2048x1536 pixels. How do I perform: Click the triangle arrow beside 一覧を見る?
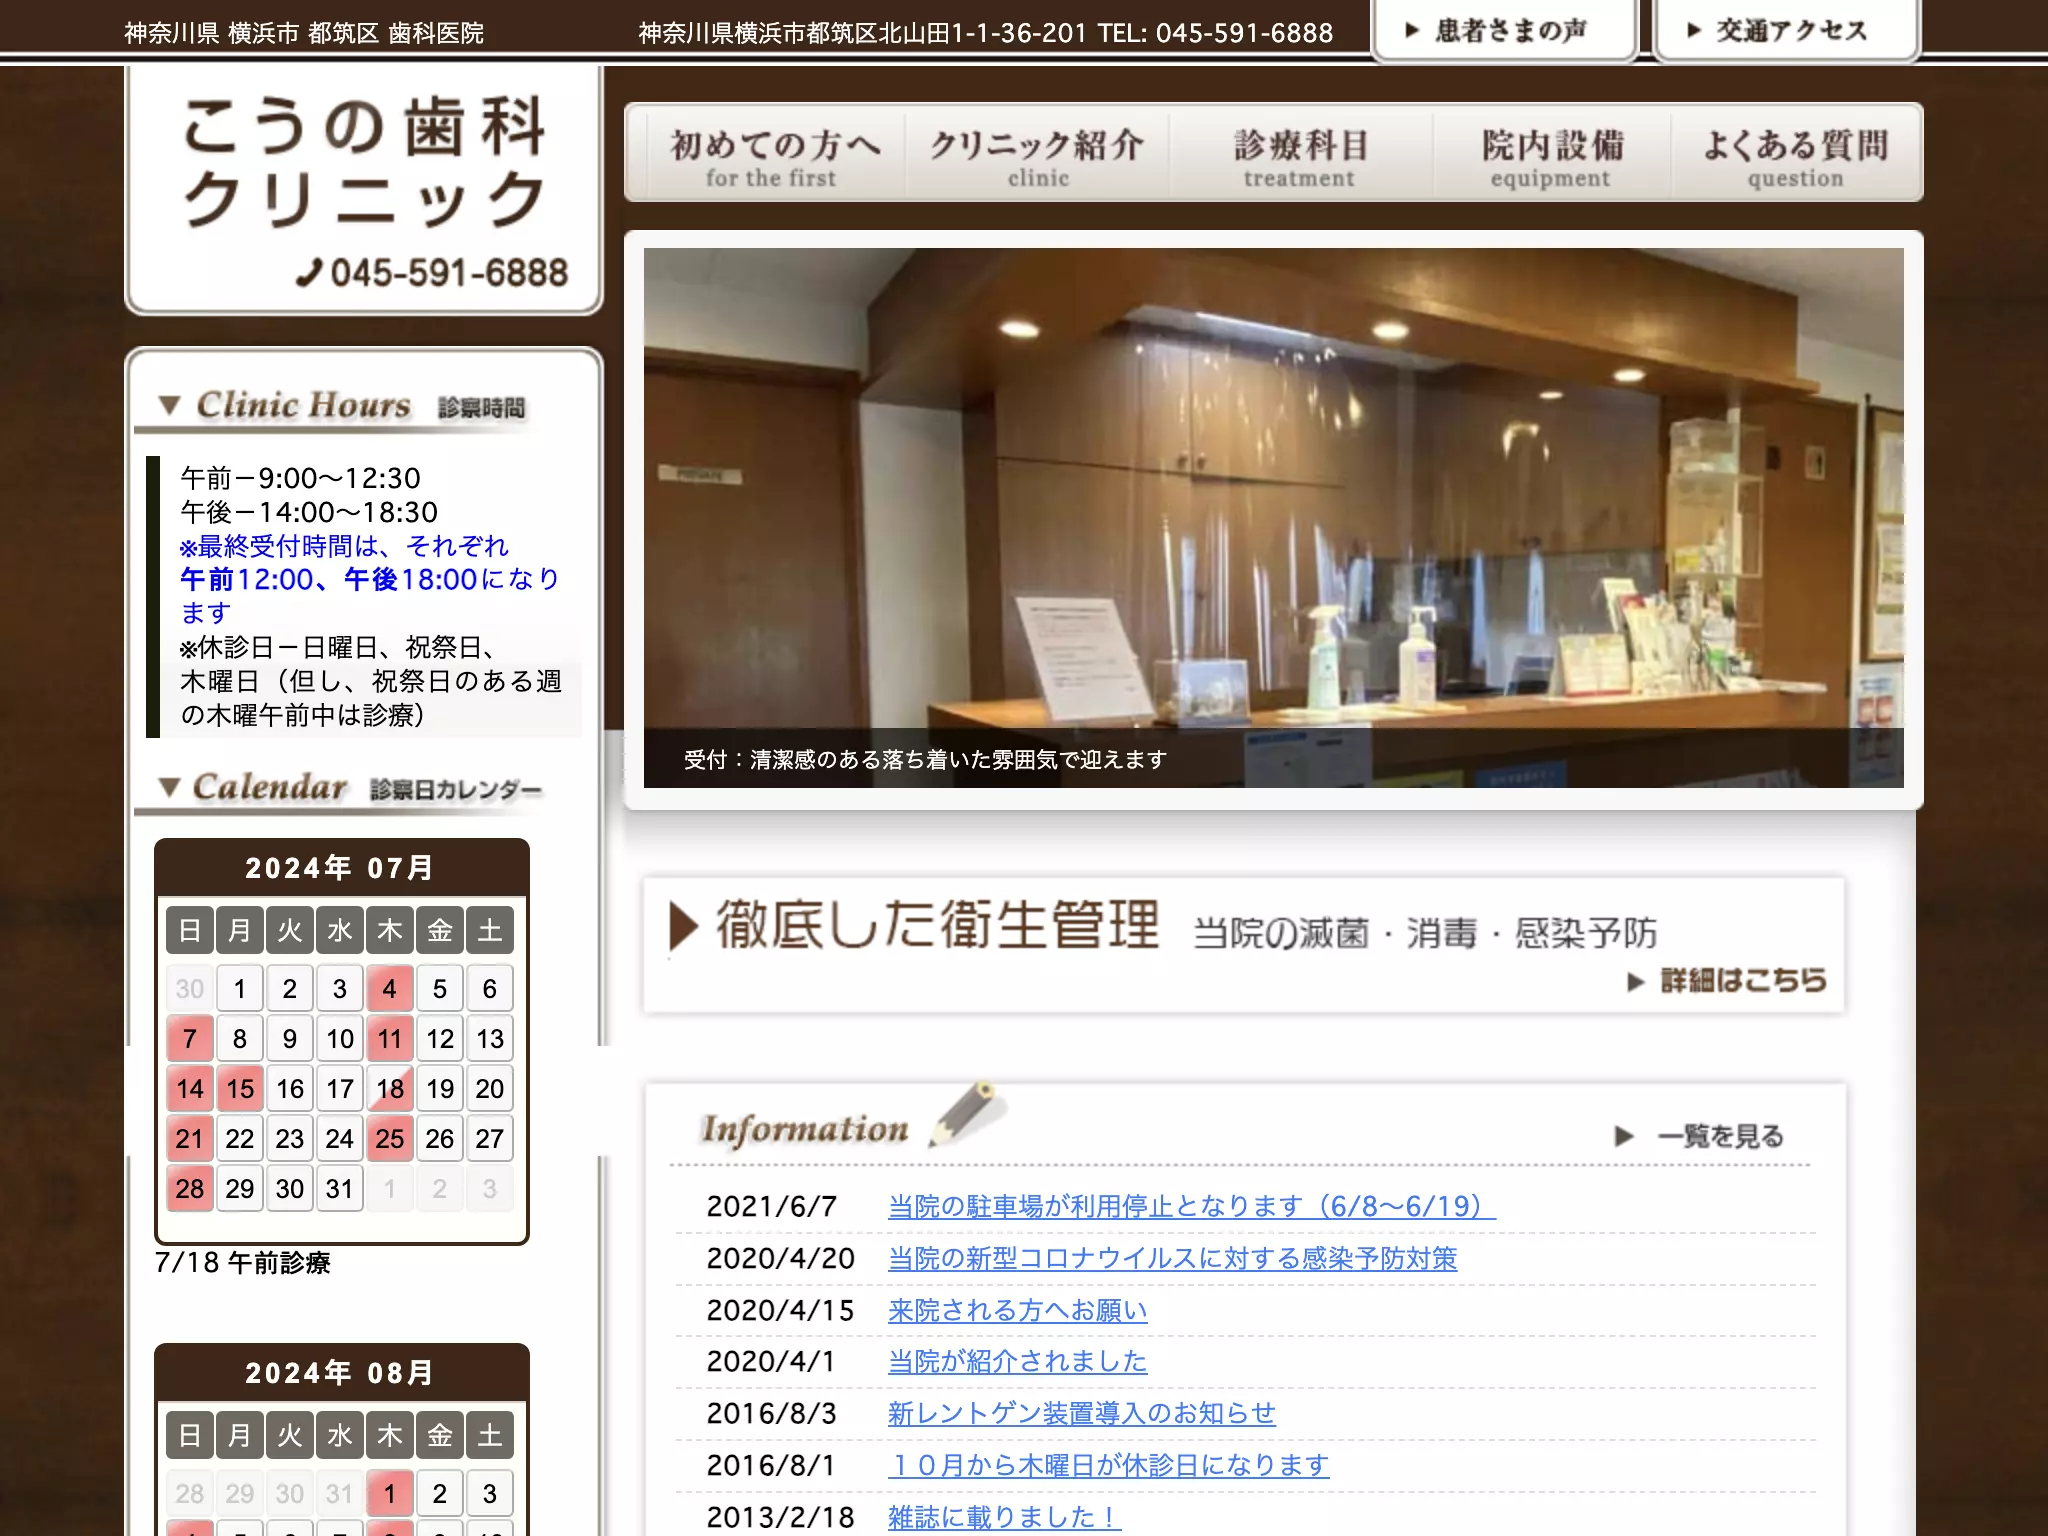click(1624, 1136)
